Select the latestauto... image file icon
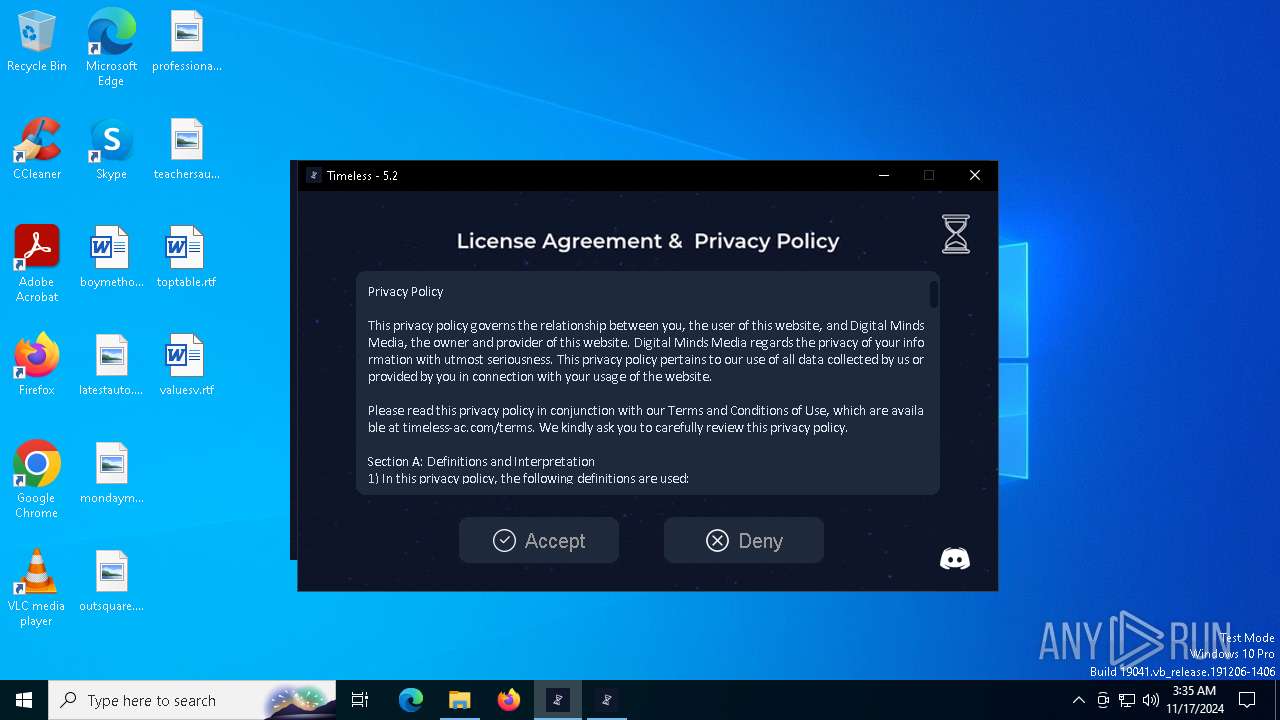 point(111,365)
